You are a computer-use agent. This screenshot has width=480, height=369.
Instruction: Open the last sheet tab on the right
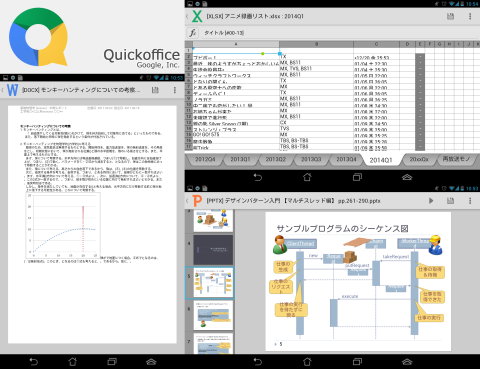[456, 159]
